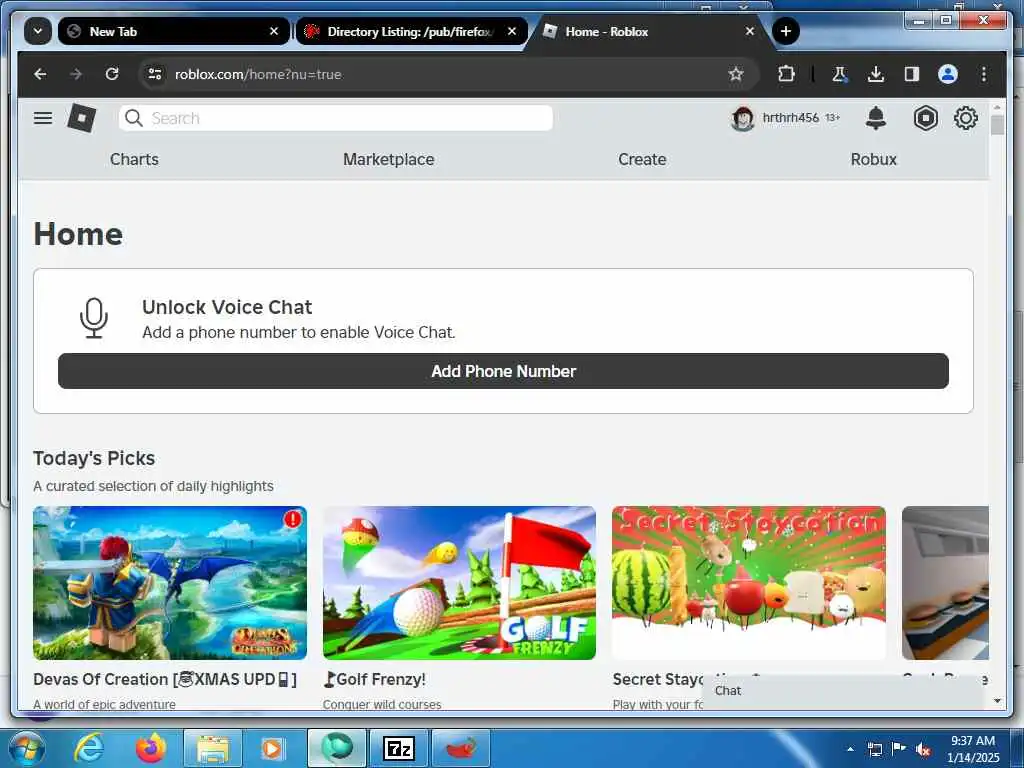
Task: Switch to the New Tab tab
Action: pyautogui.click(x=173, y=31)
